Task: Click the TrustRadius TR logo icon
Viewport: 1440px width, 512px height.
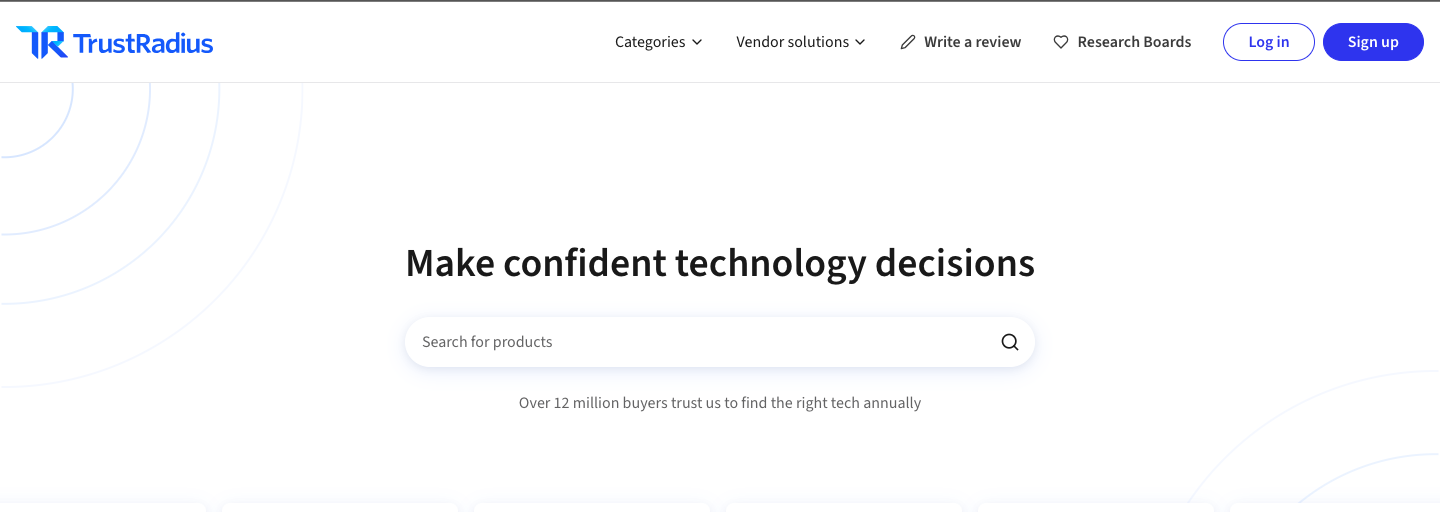Action: (x=42, y=42)
